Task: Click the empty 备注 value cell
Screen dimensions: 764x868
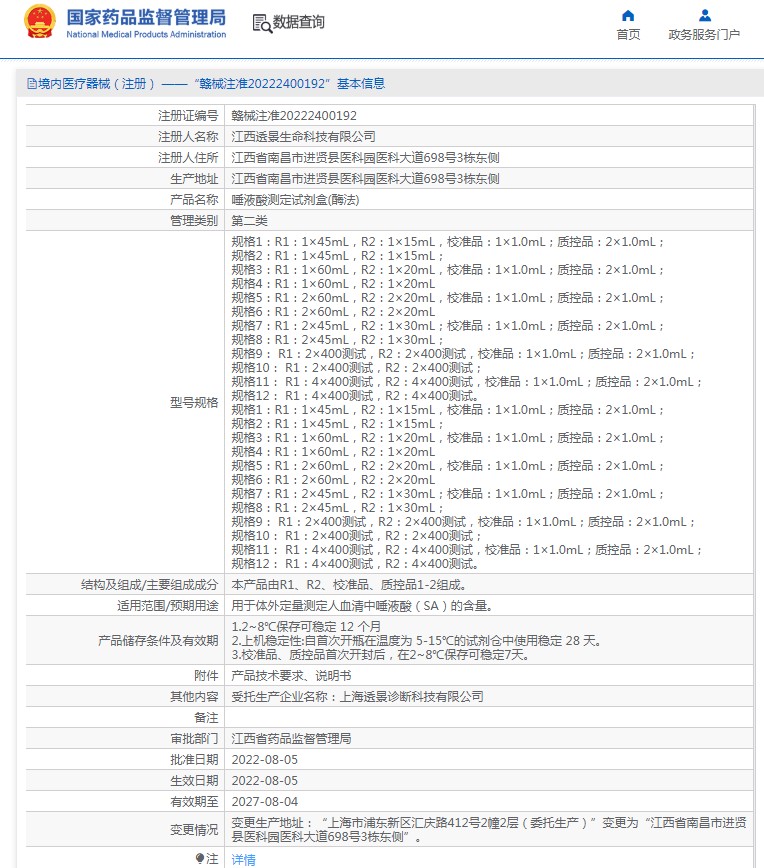Action: 489,717
